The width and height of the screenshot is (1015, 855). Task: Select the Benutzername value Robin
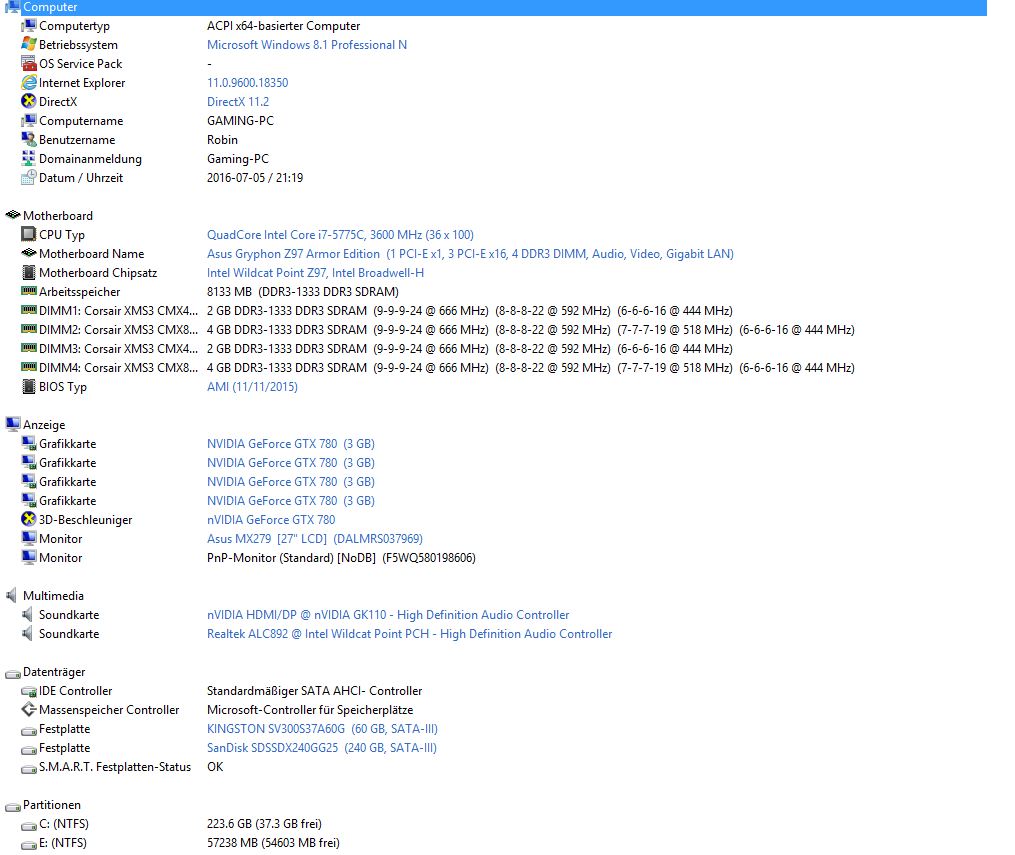point(222,140)
